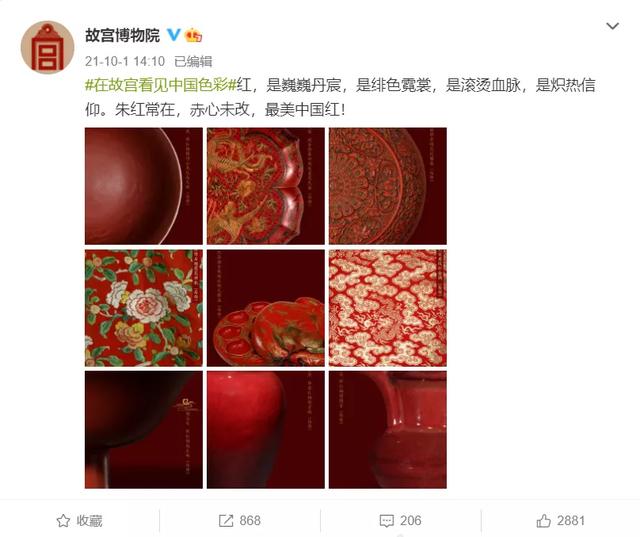Click the 已编辑 edited label

(x=193, y=62)
